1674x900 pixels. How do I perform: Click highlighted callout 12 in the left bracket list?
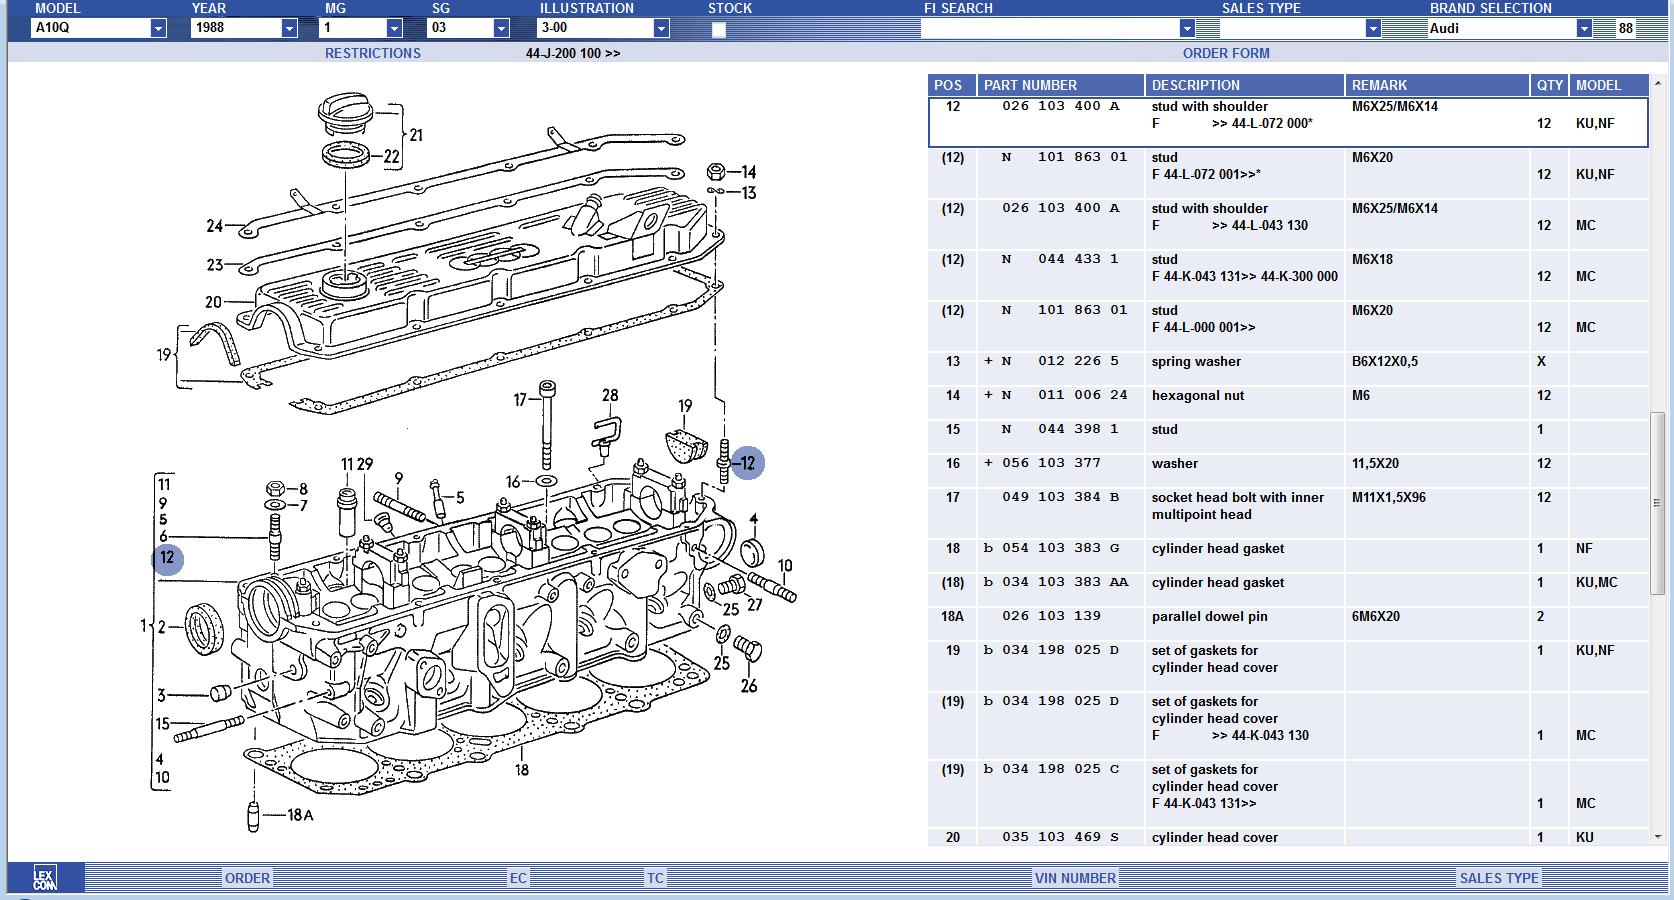[x=167, y=558]
